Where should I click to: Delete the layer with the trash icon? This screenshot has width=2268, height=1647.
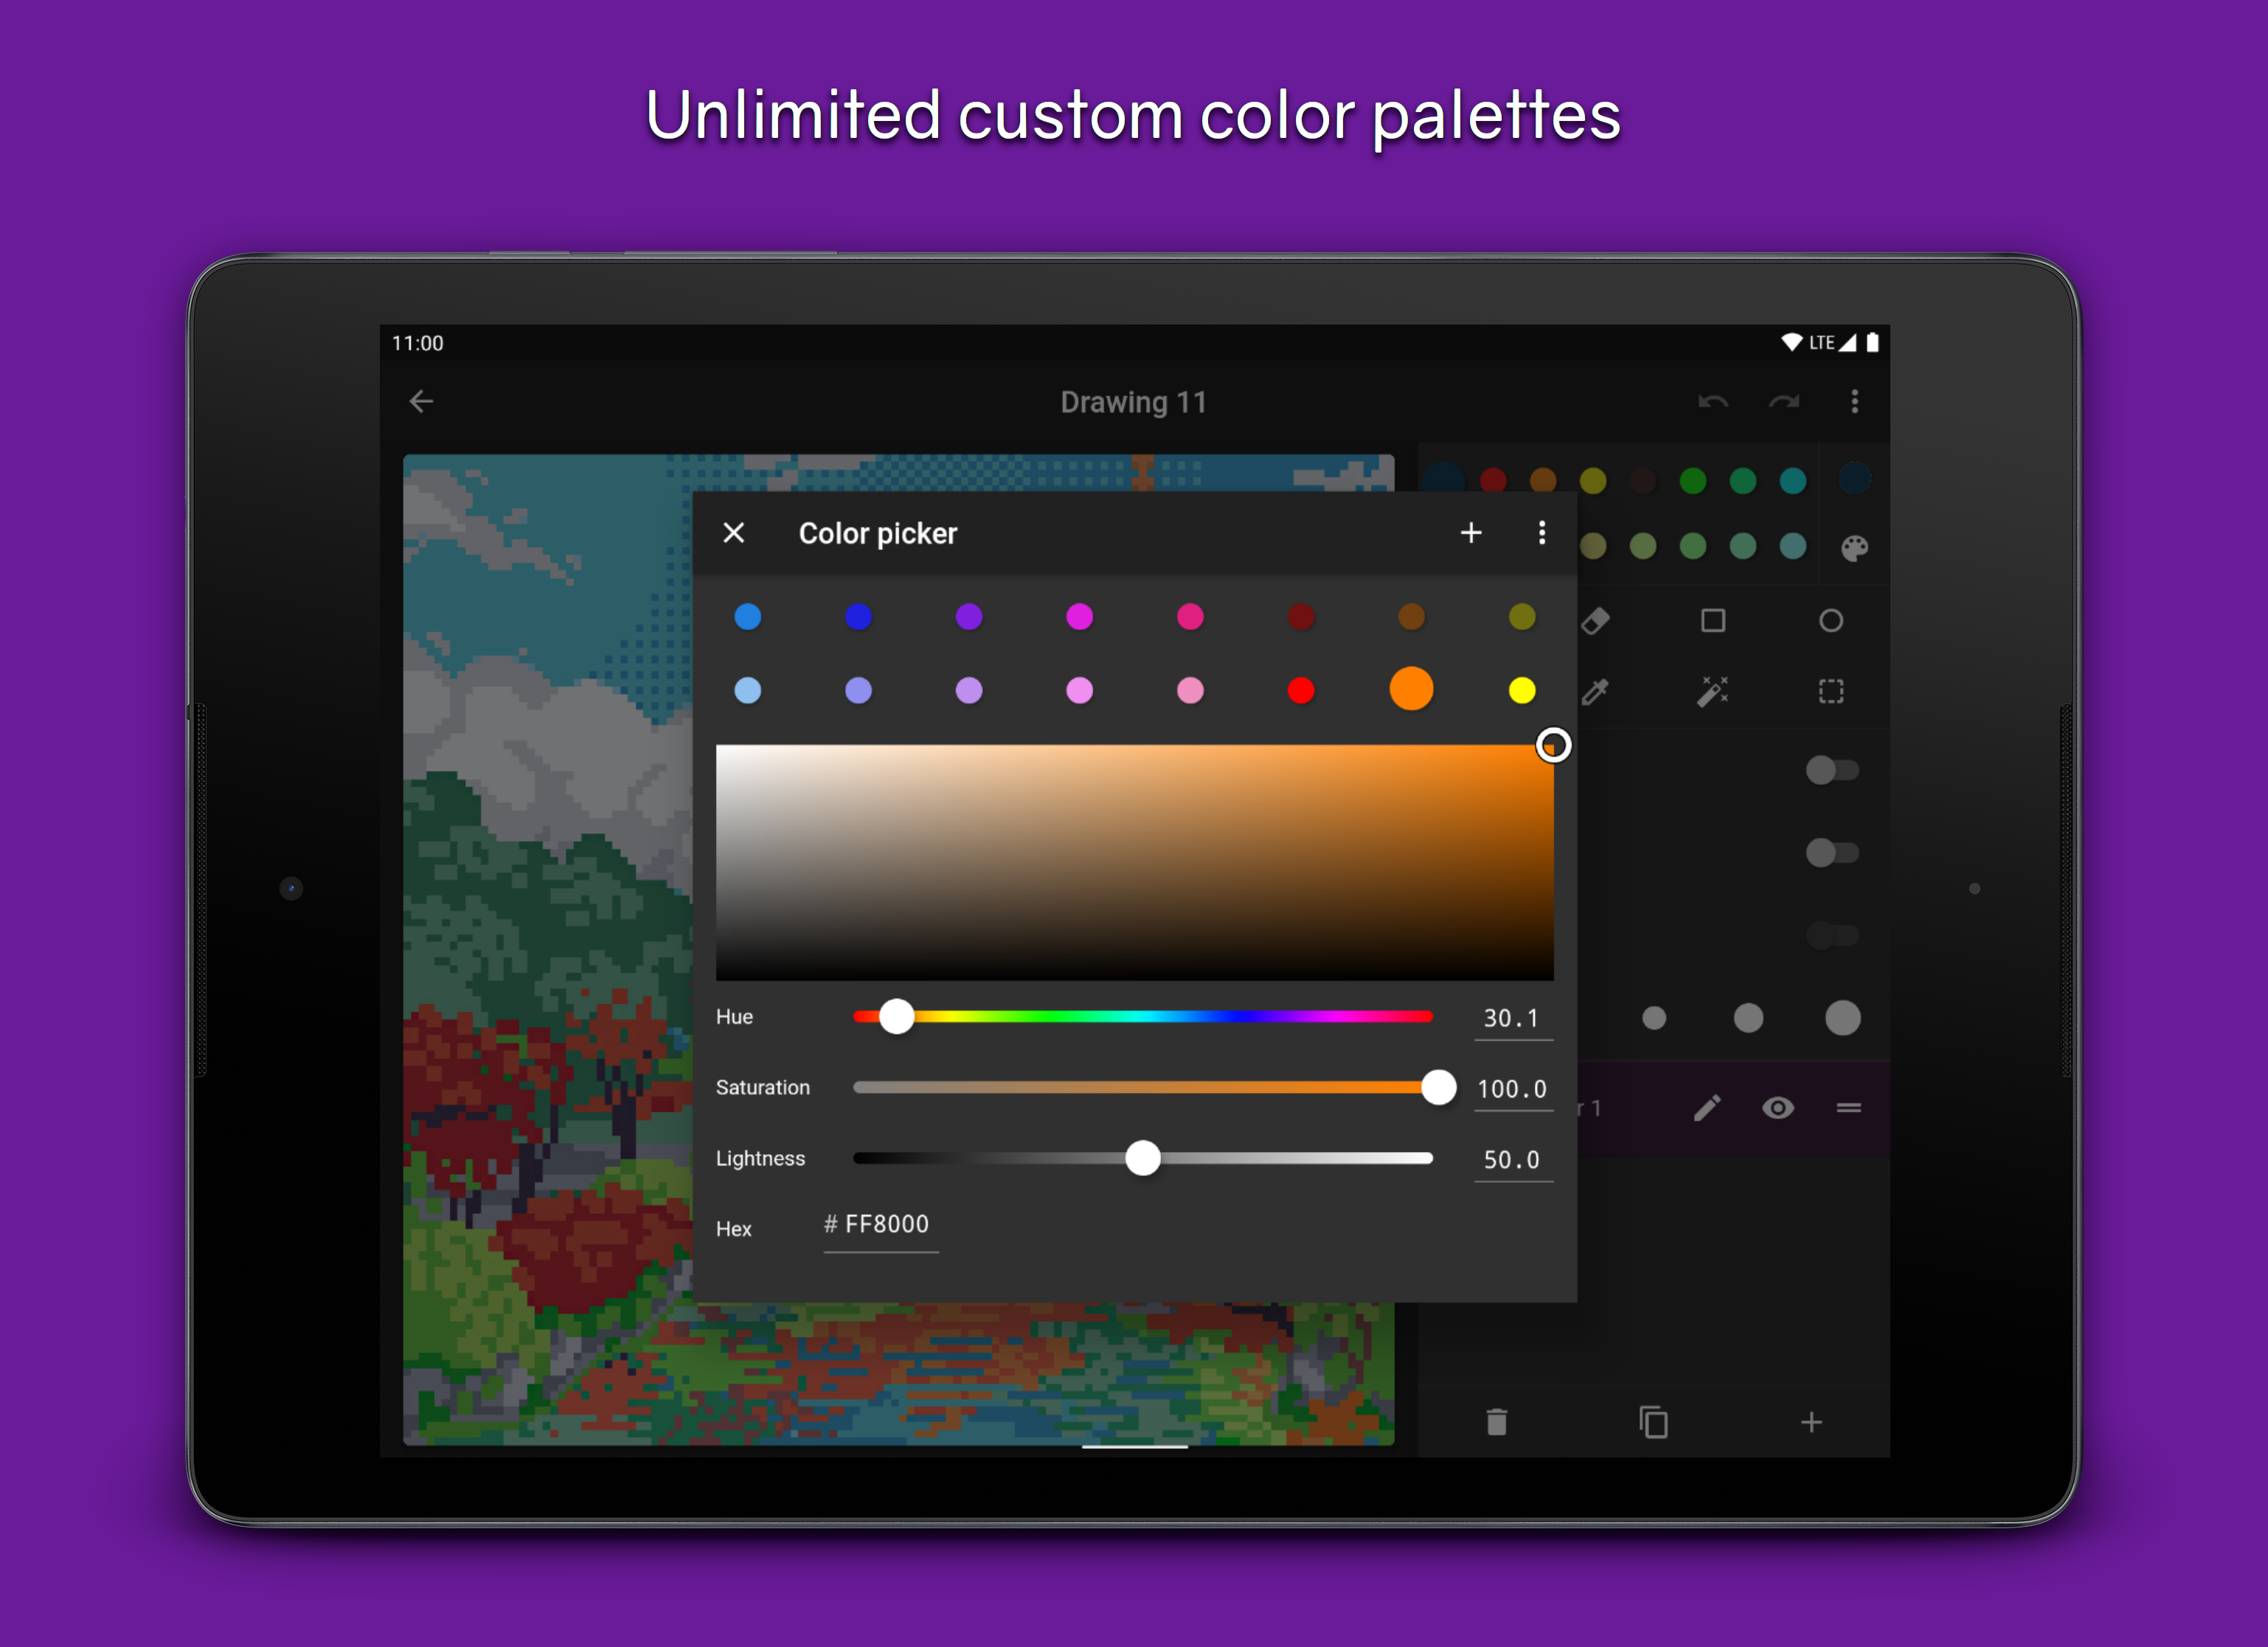click(x=1496, y=1422)
